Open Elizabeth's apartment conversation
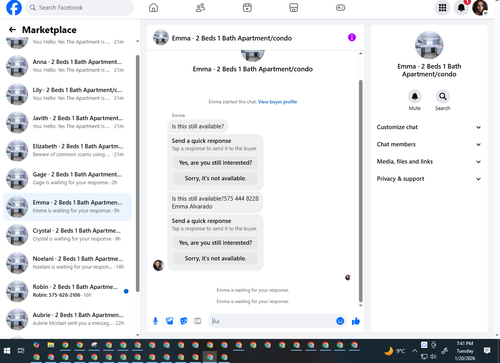Screen dimensions: 500x363 tap(67, 150)
